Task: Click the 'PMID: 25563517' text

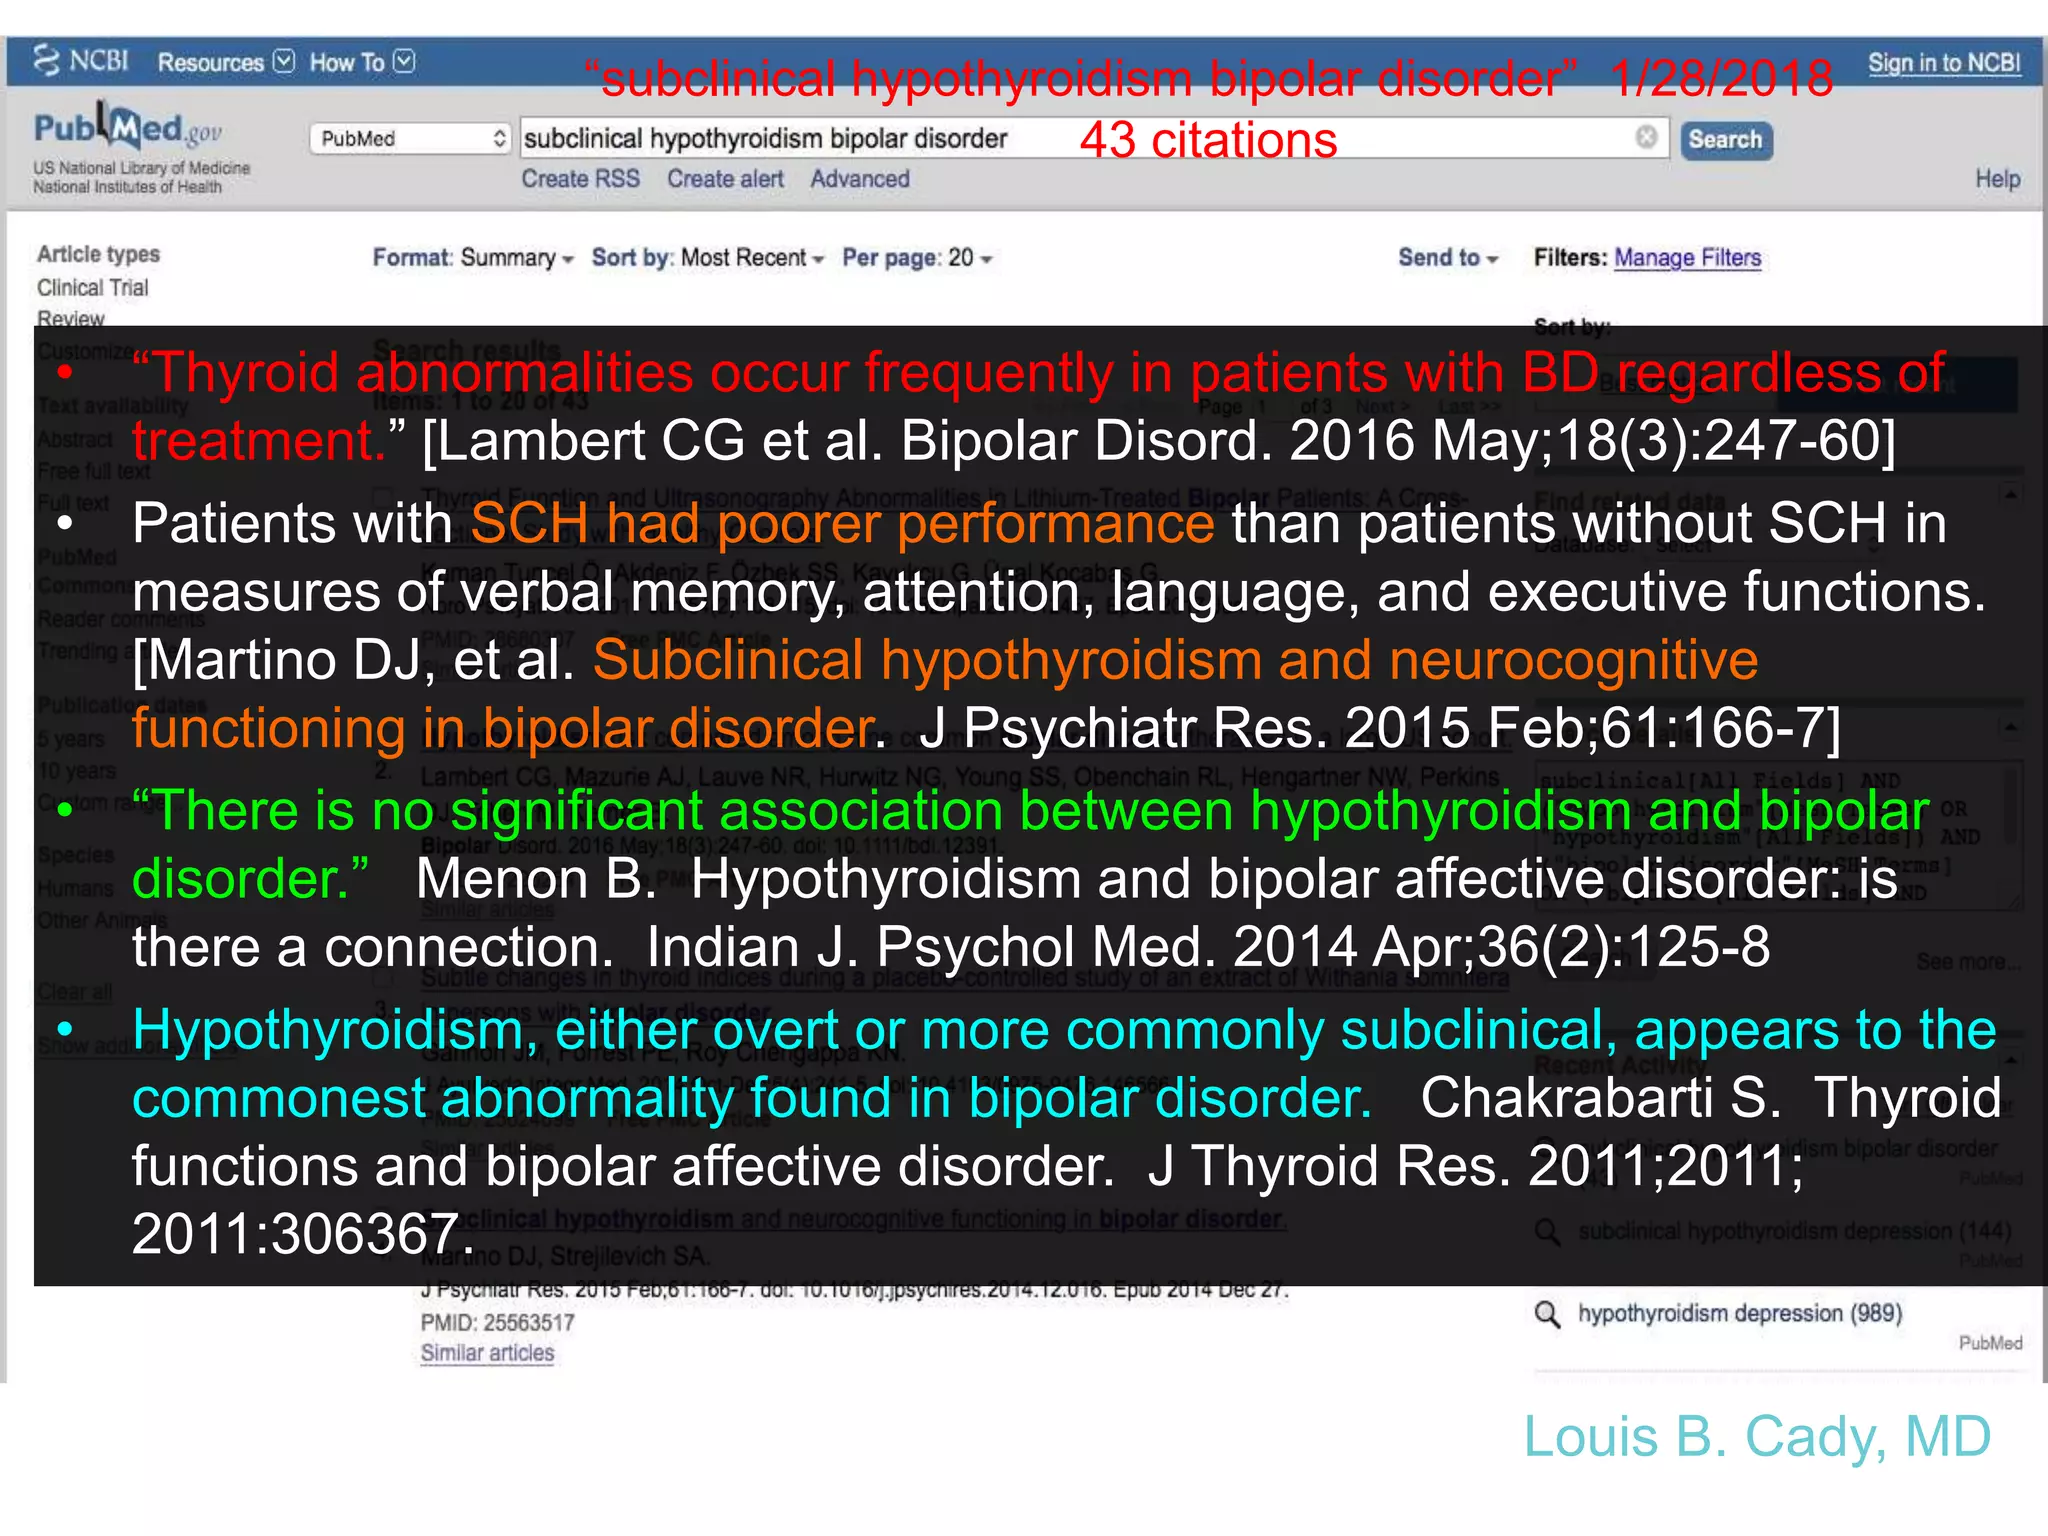Action: point(497,1323)
